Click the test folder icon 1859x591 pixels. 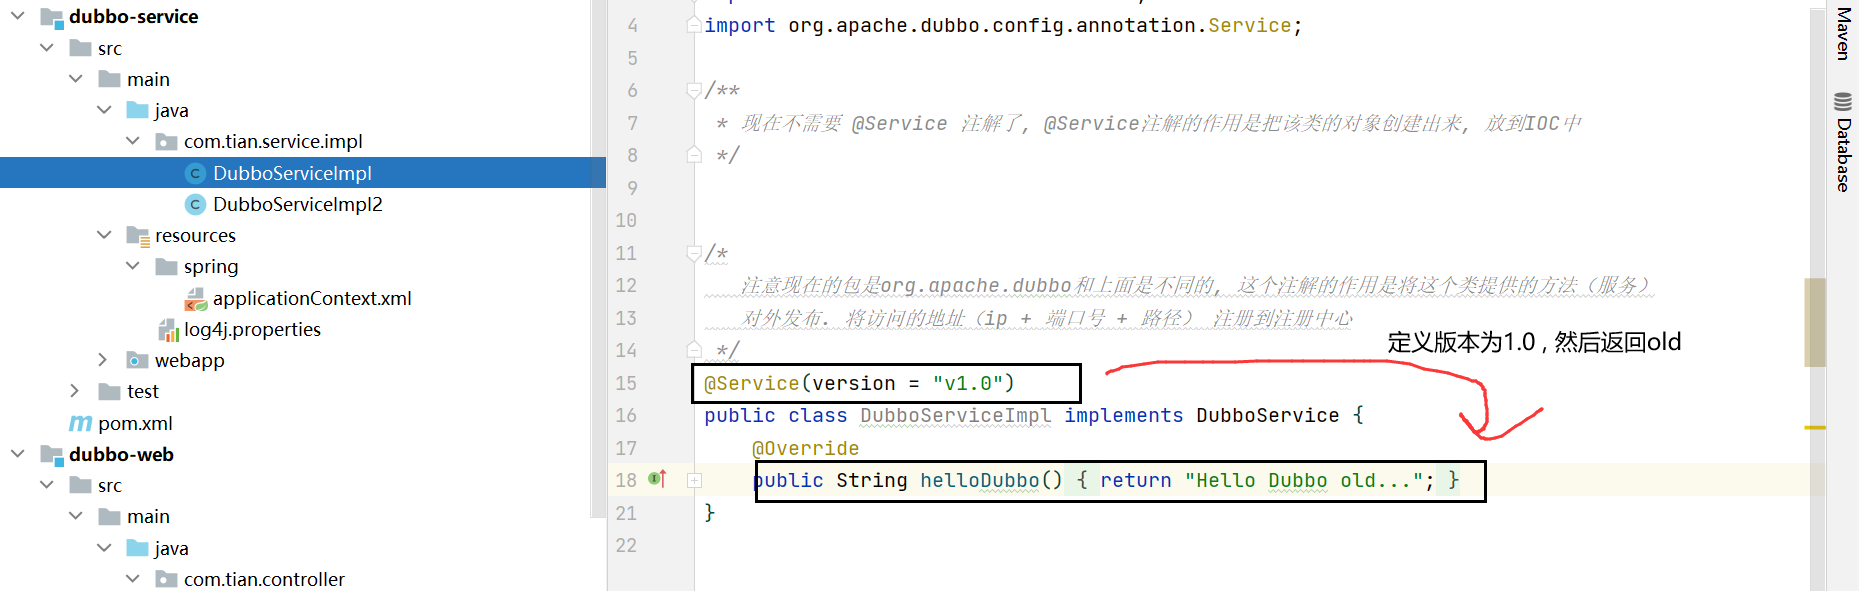click(x=110, y=391)
